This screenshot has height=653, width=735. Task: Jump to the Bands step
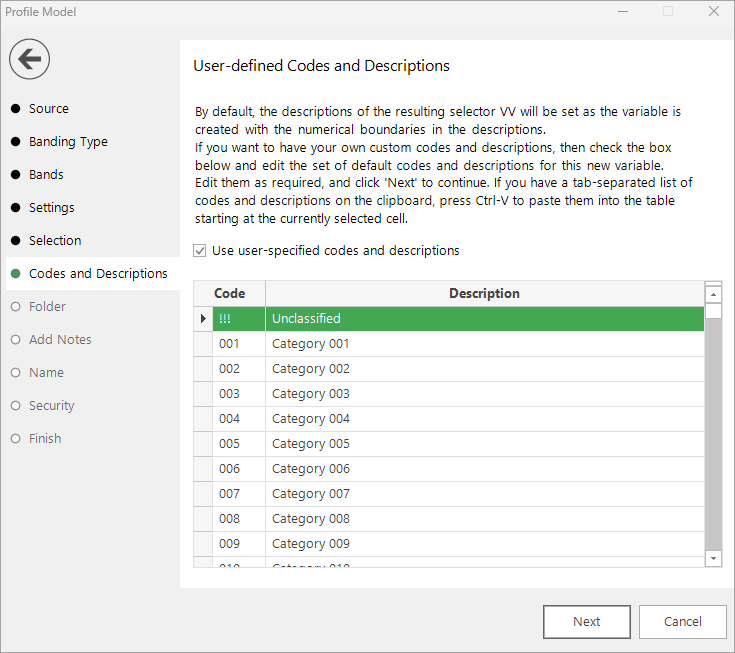(x=46, y=174)
